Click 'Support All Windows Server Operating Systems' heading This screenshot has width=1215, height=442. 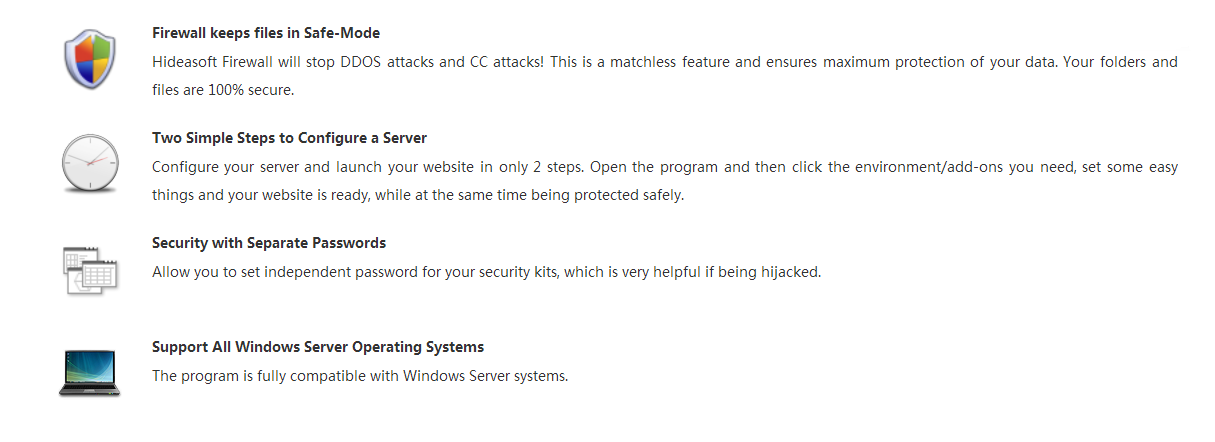point(318,347)
